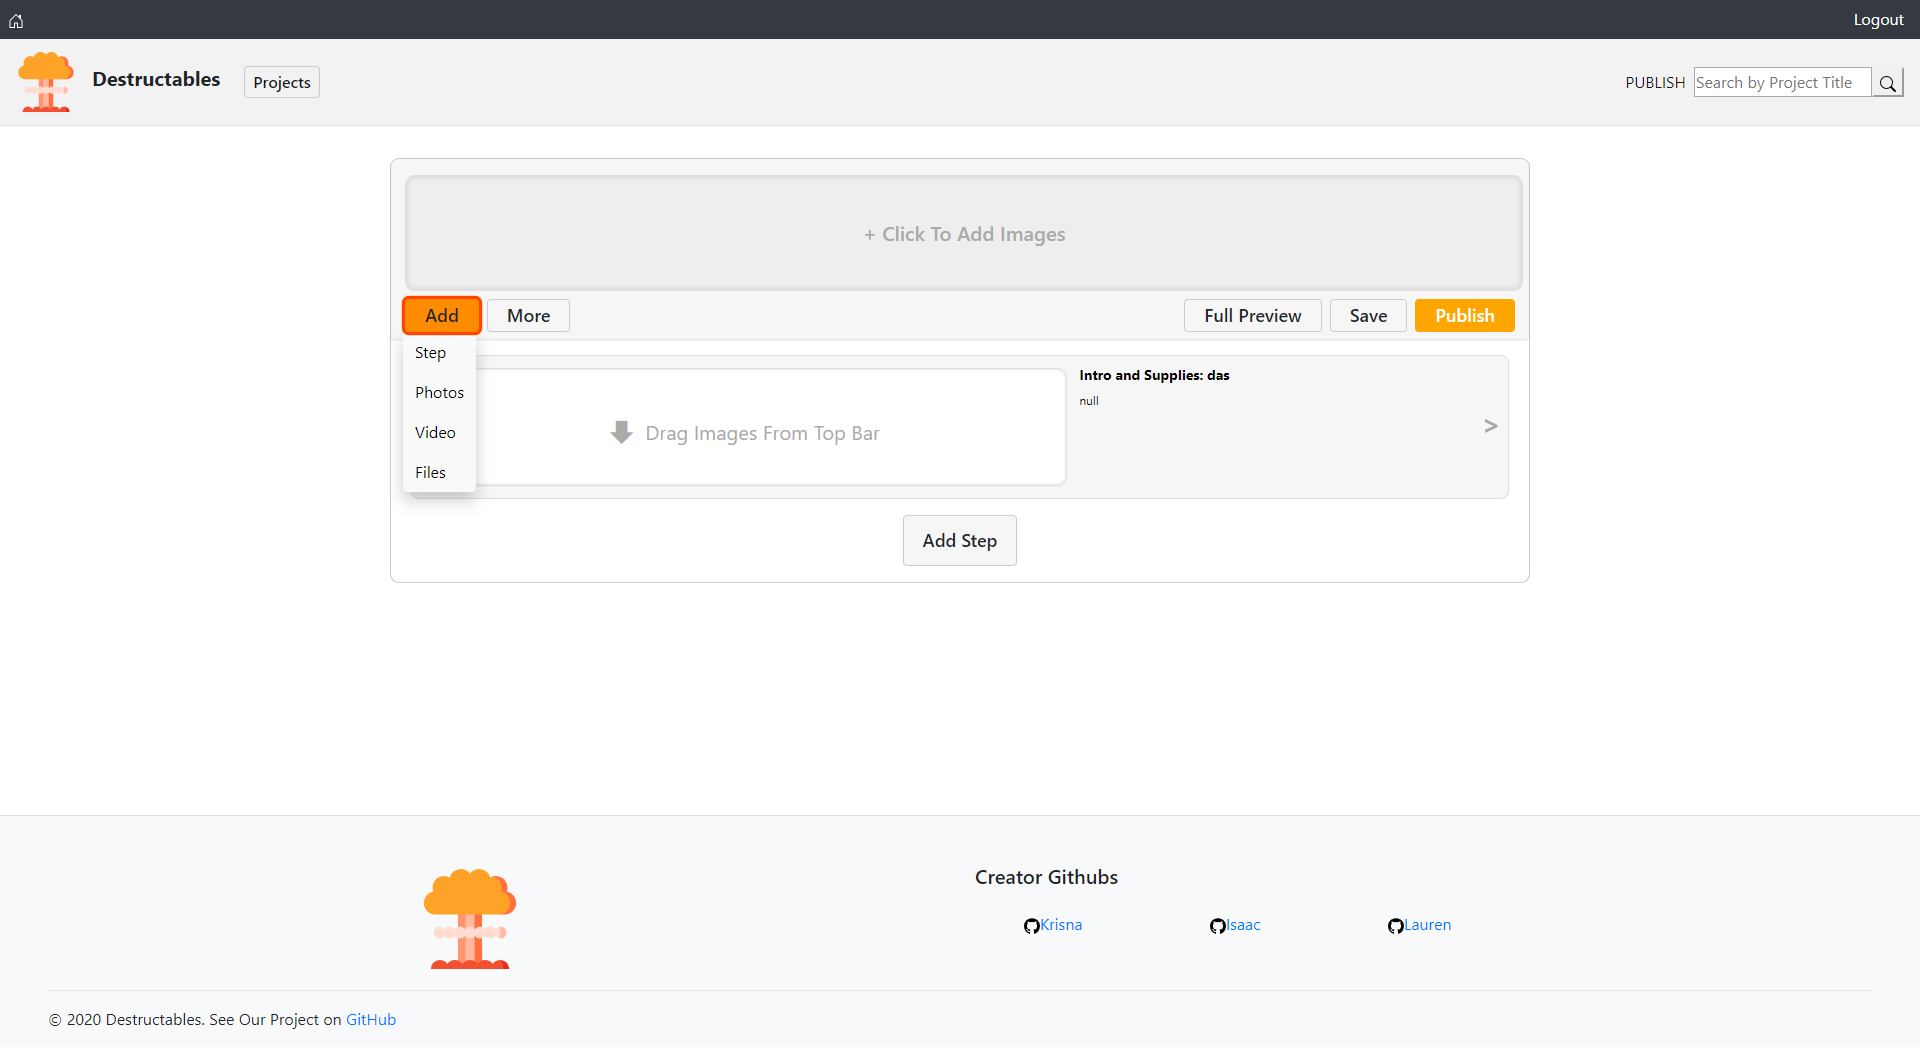Click the GitHub icon beside Krisna
The height and width of the screenshot is (1049, 1920).
[1031, 926]
